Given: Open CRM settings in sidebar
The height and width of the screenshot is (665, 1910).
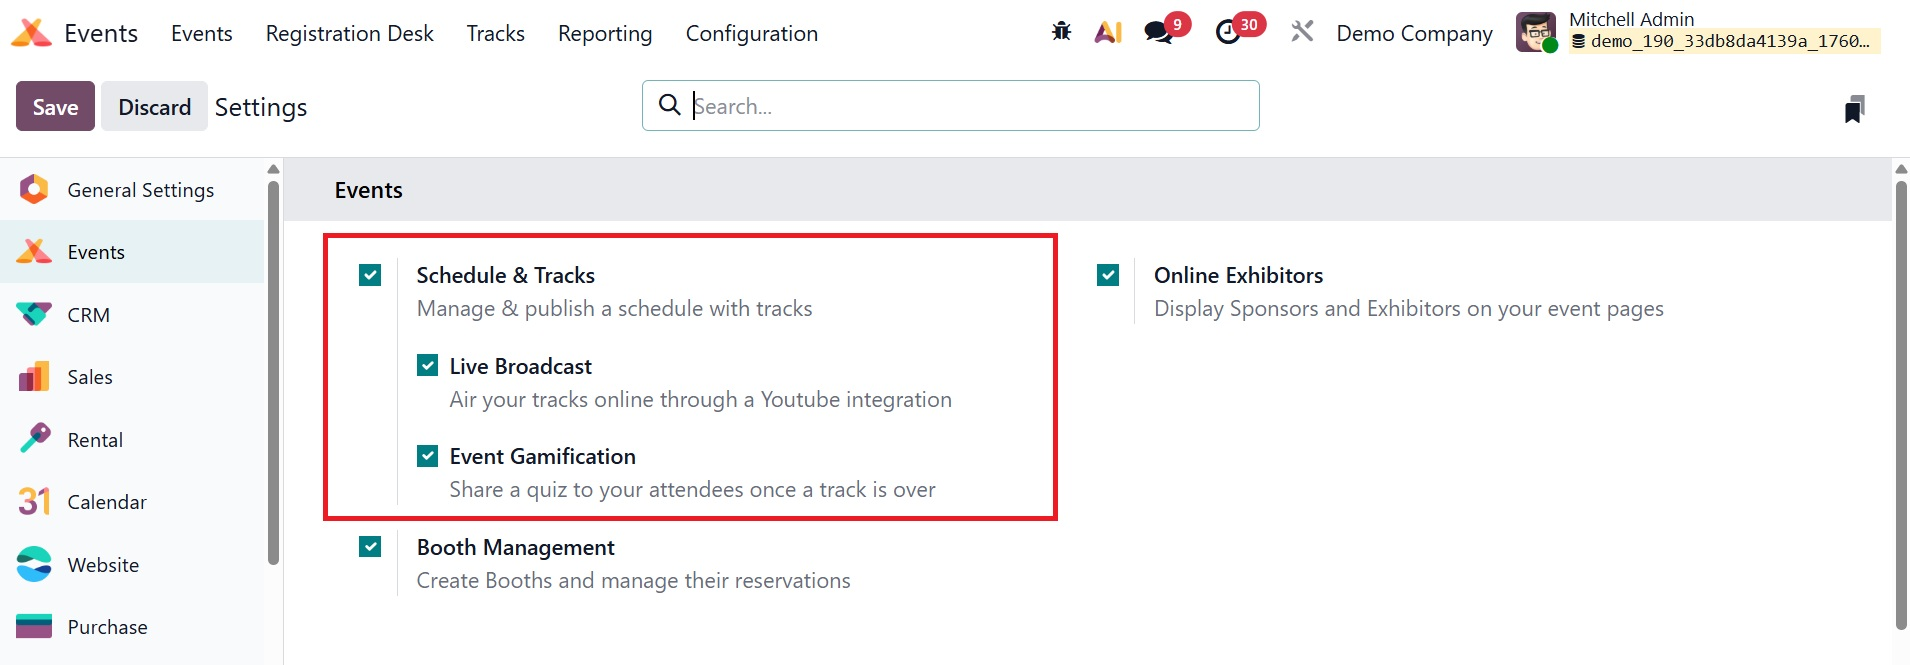Looking at the screenshot, I should click(x=88, y=315).
